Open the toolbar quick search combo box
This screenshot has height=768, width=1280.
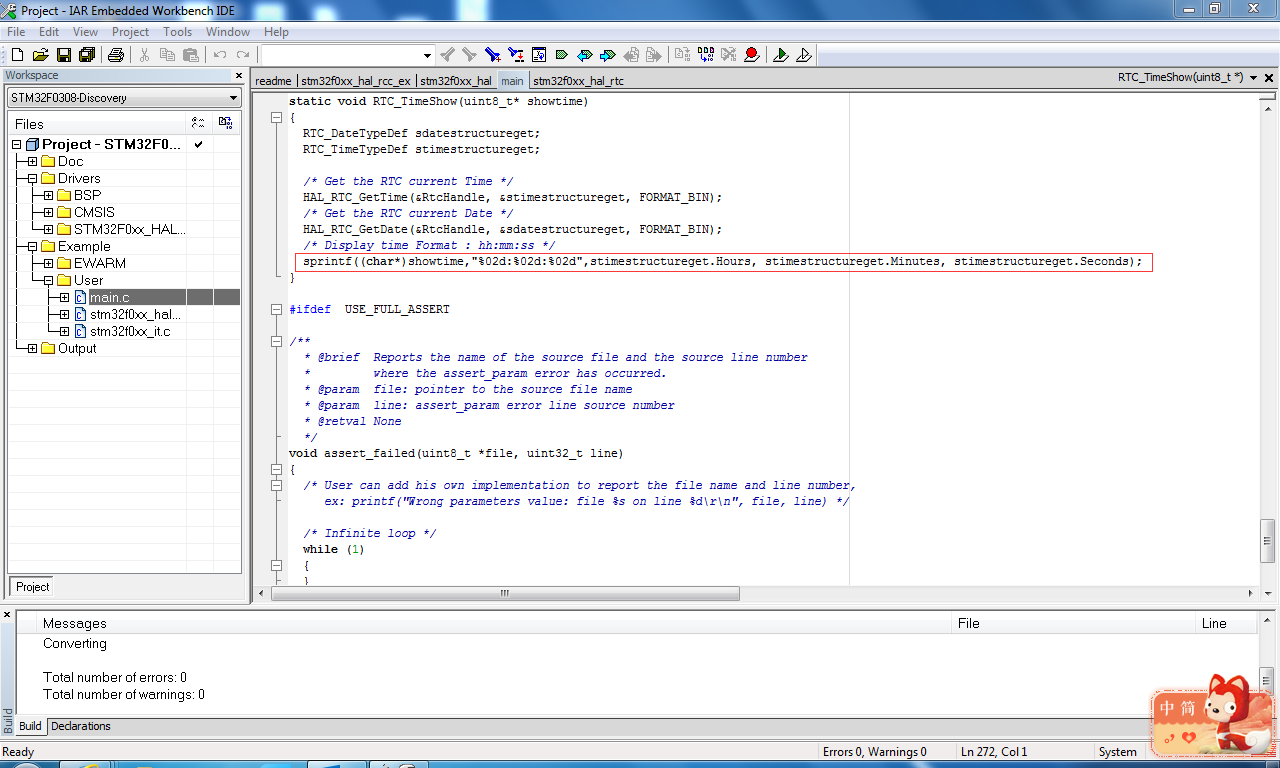click(347, 55)
